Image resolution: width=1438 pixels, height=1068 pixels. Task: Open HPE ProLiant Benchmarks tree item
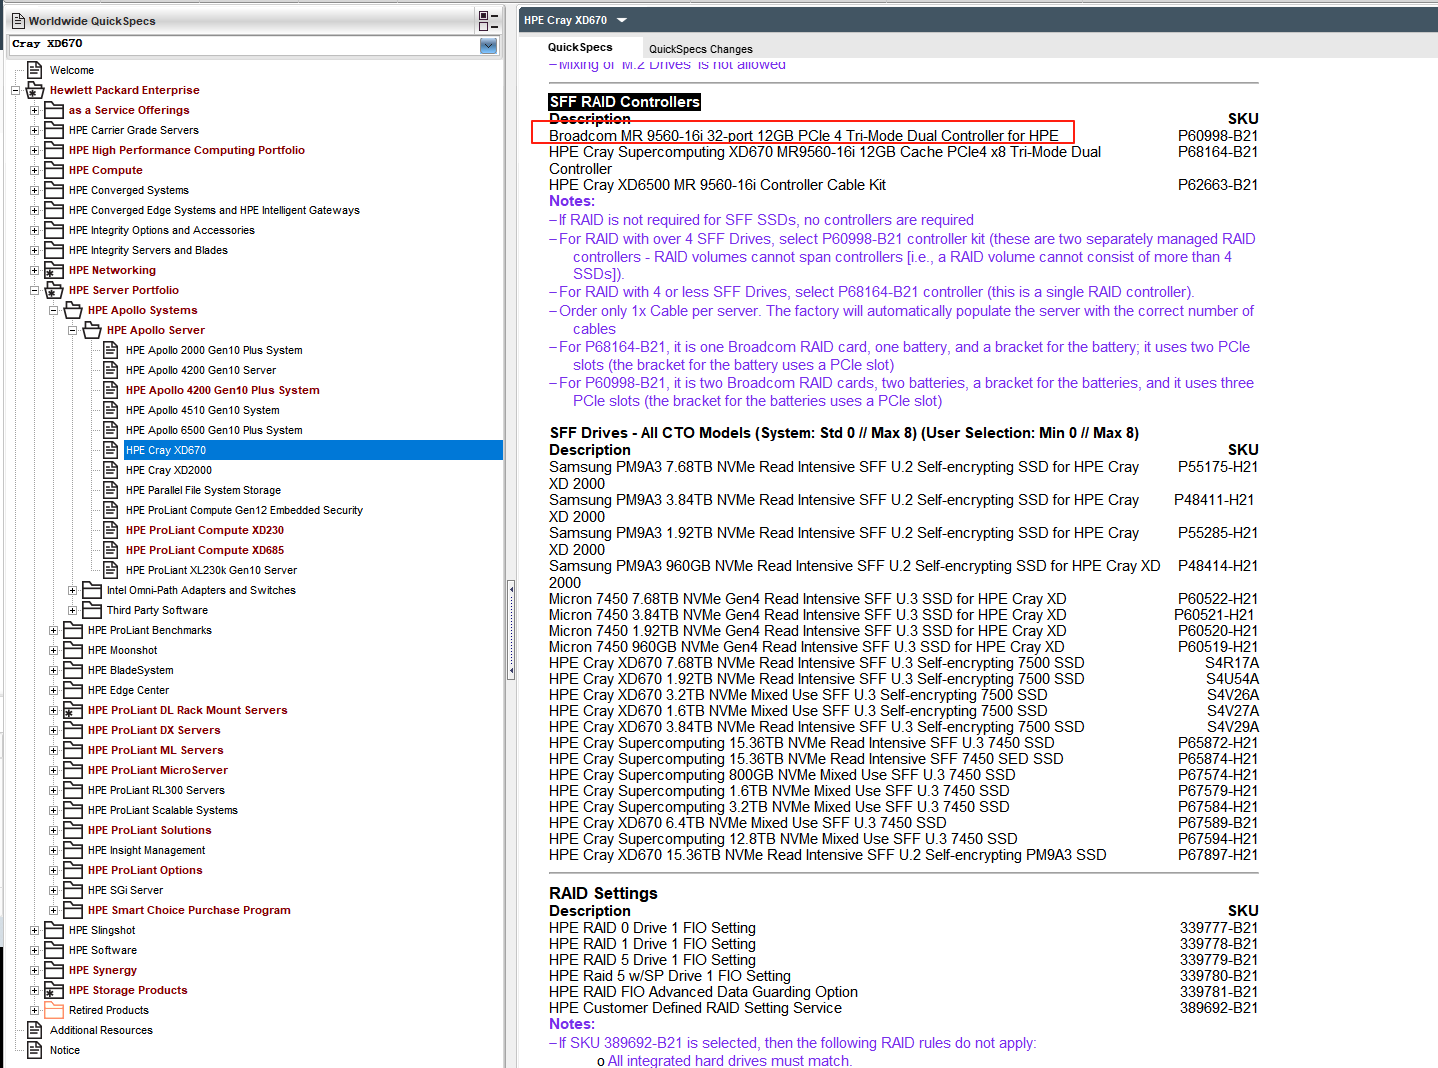[150, 630]
